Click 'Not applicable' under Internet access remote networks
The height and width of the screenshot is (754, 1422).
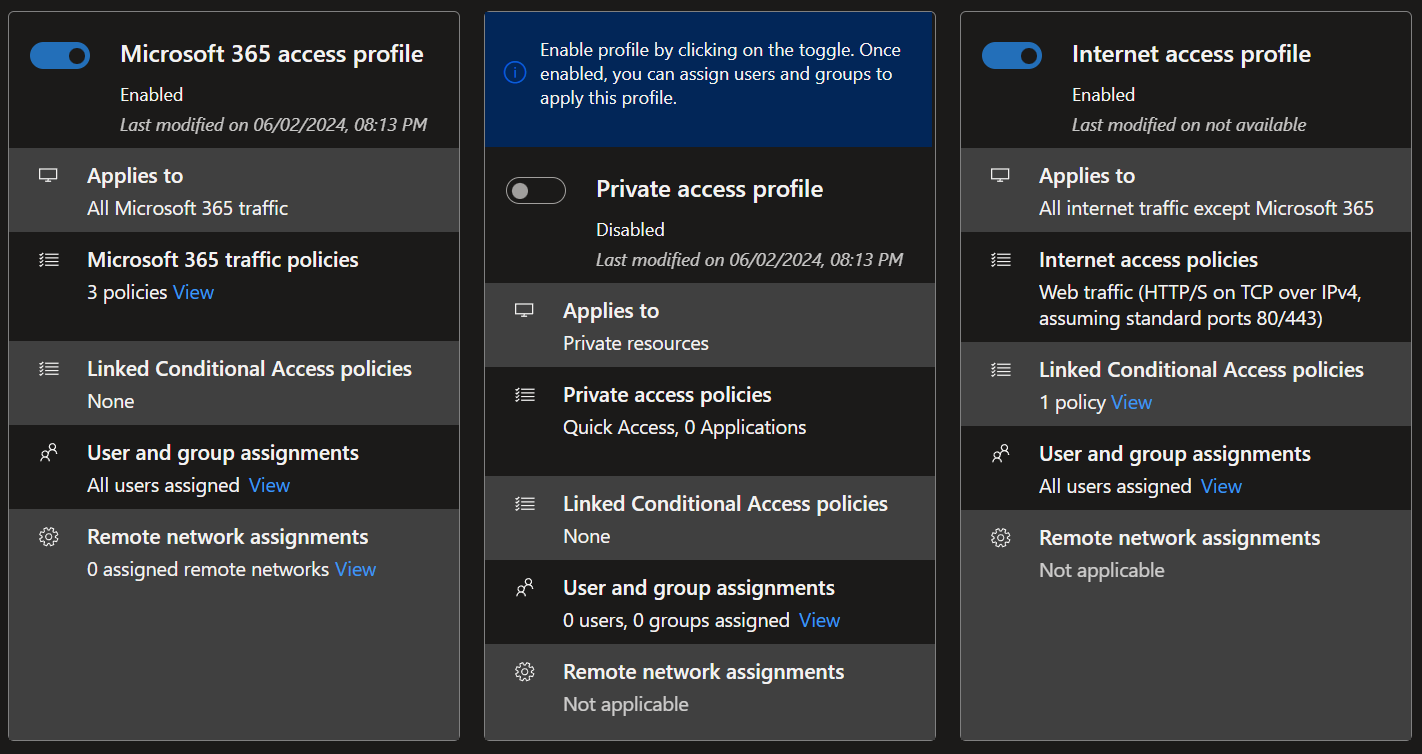1102,570
